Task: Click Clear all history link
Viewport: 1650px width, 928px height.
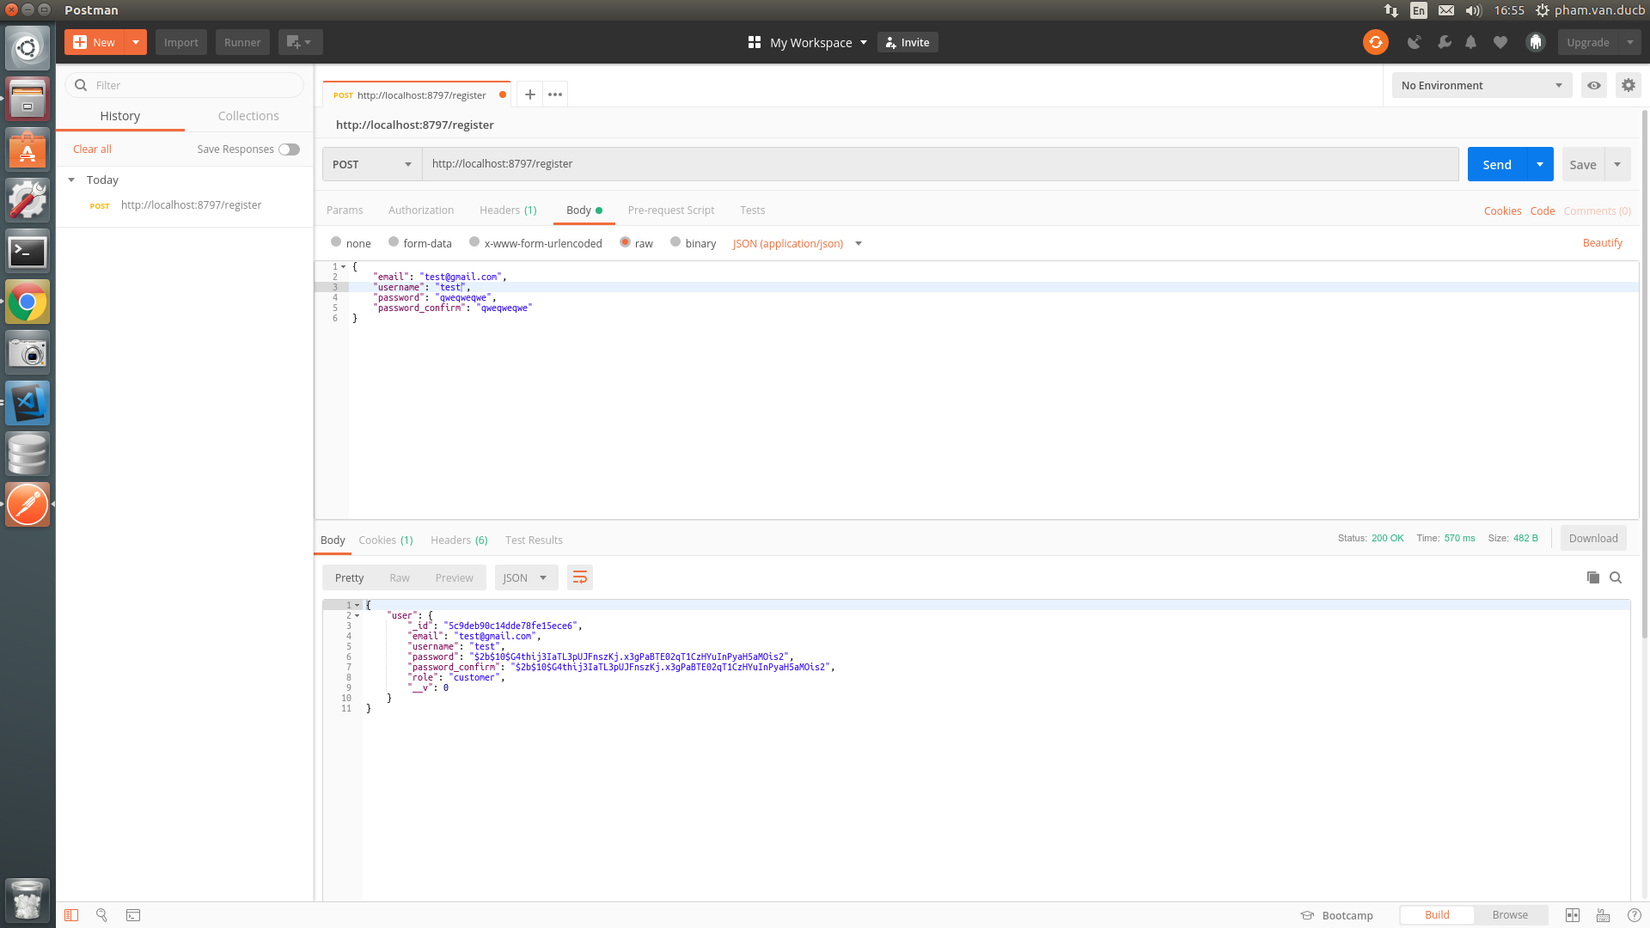Action: (92, 149)
